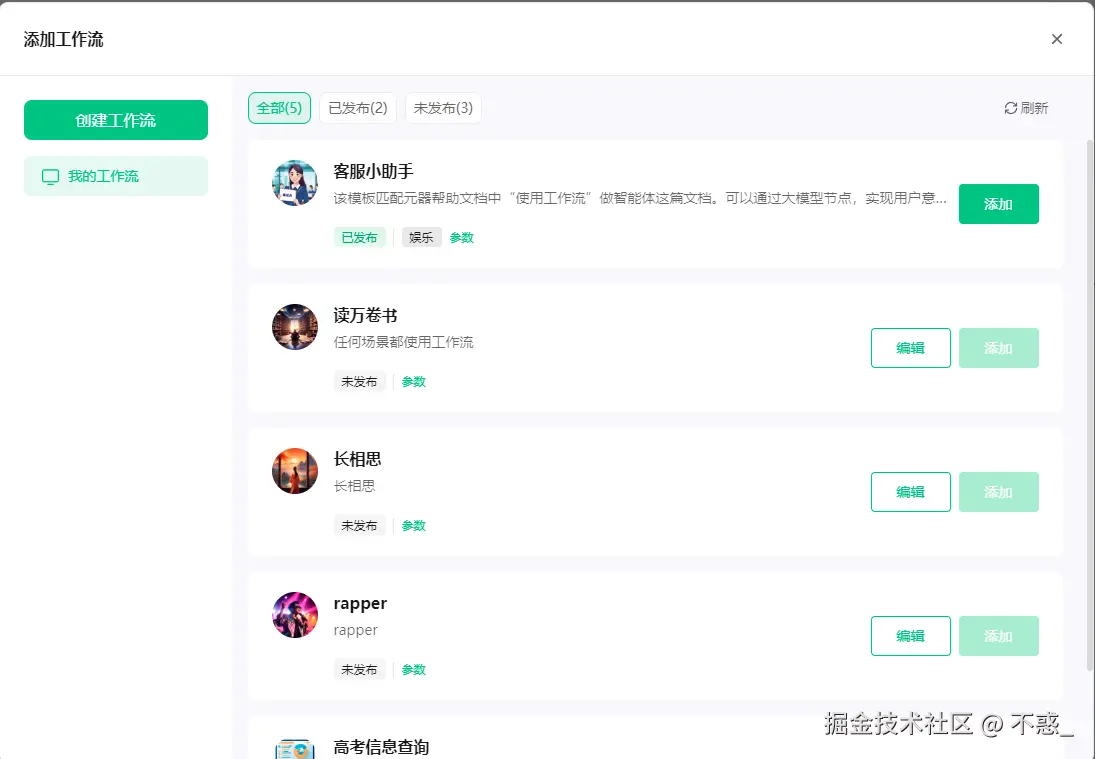Switch to the 已发布(2) filter tab
The width and height of the screenshot is (1095, 759).
357,109
